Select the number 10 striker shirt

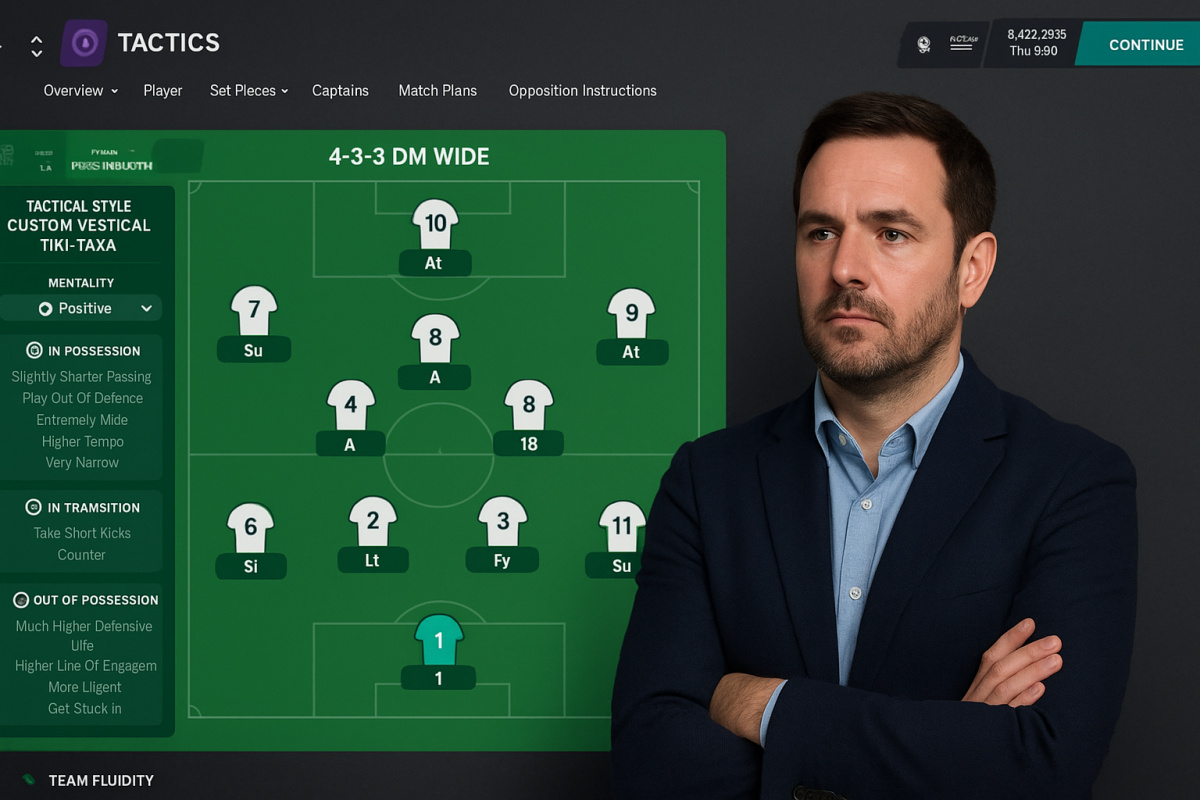tap(435, 224)
